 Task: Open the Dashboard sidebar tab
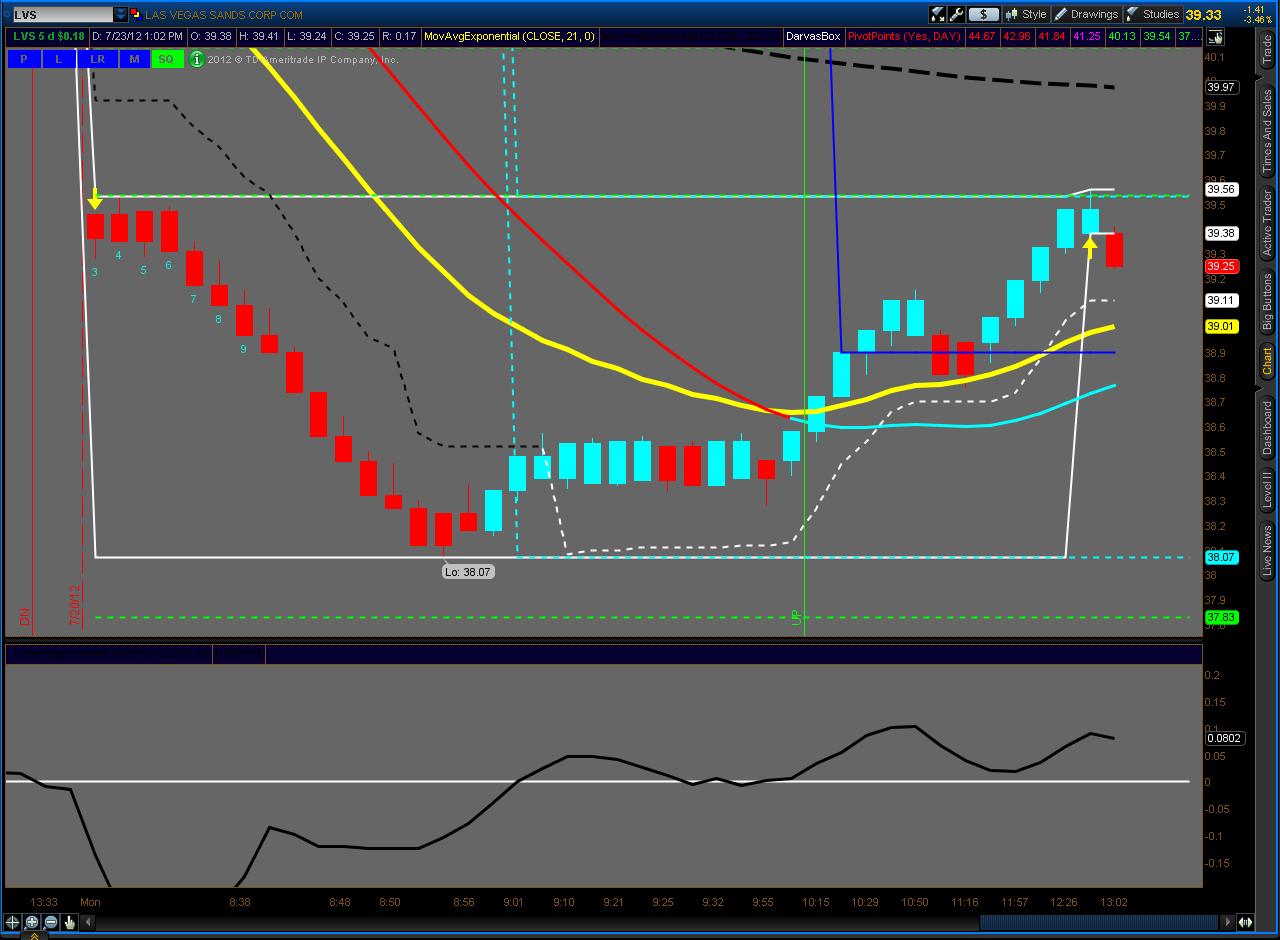[x=1267, y=427]
